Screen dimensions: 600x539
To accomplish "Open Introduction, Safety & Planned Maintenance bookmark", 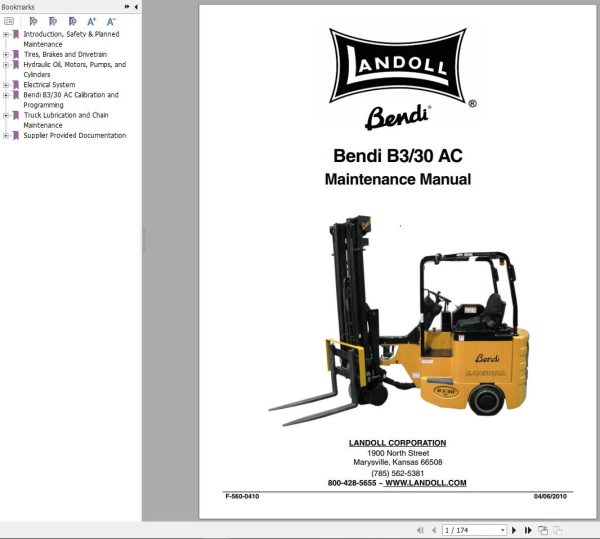I will point(71,39).
